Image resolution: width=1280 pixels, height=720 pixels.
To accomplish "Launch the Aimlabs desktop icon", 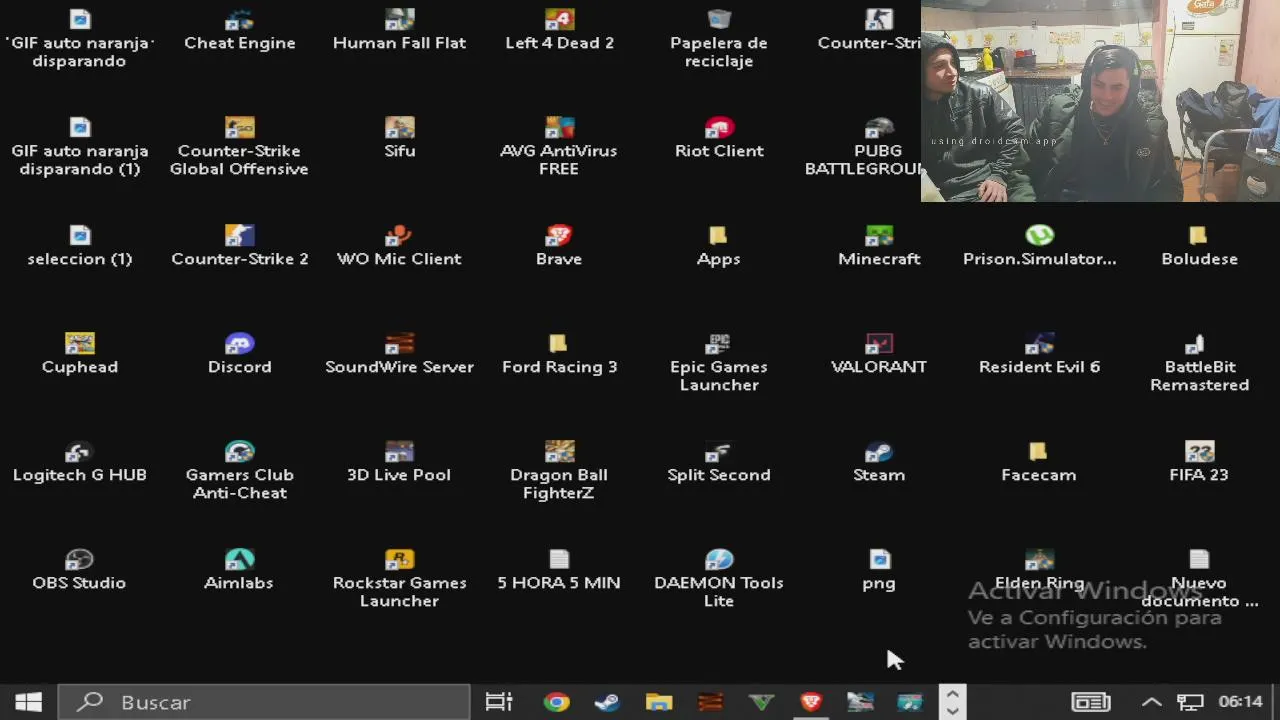I will point(239,570).
